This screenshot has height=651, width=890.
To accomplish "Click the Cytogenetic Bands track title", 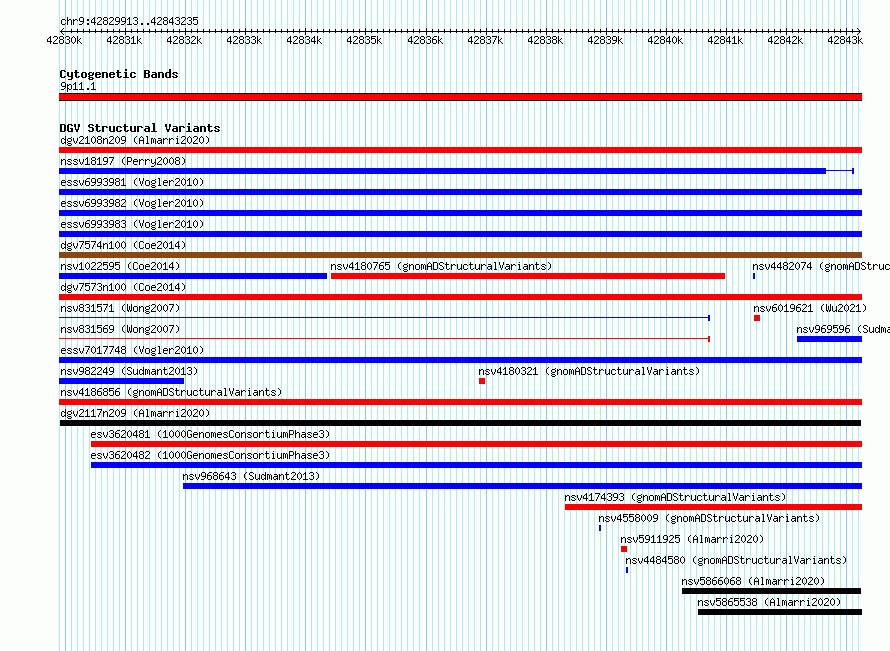I will 119,74.
